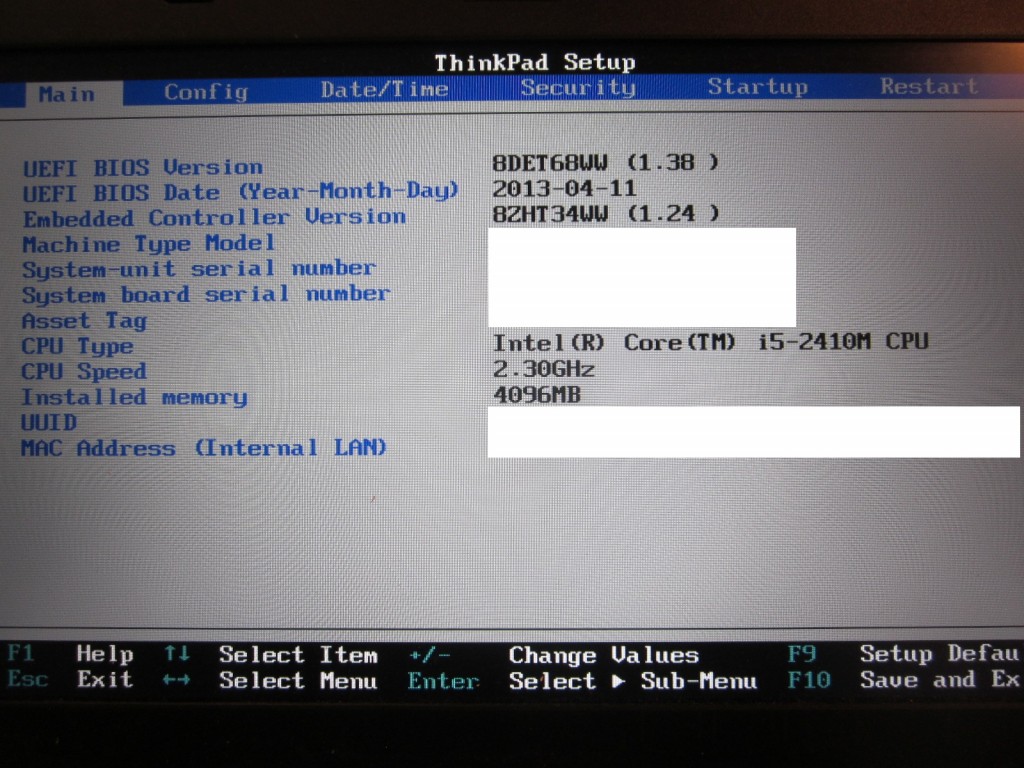The image size is (1024, 768).
Task: Select the Asset Tag row
Action: click(x=85, y=321)
